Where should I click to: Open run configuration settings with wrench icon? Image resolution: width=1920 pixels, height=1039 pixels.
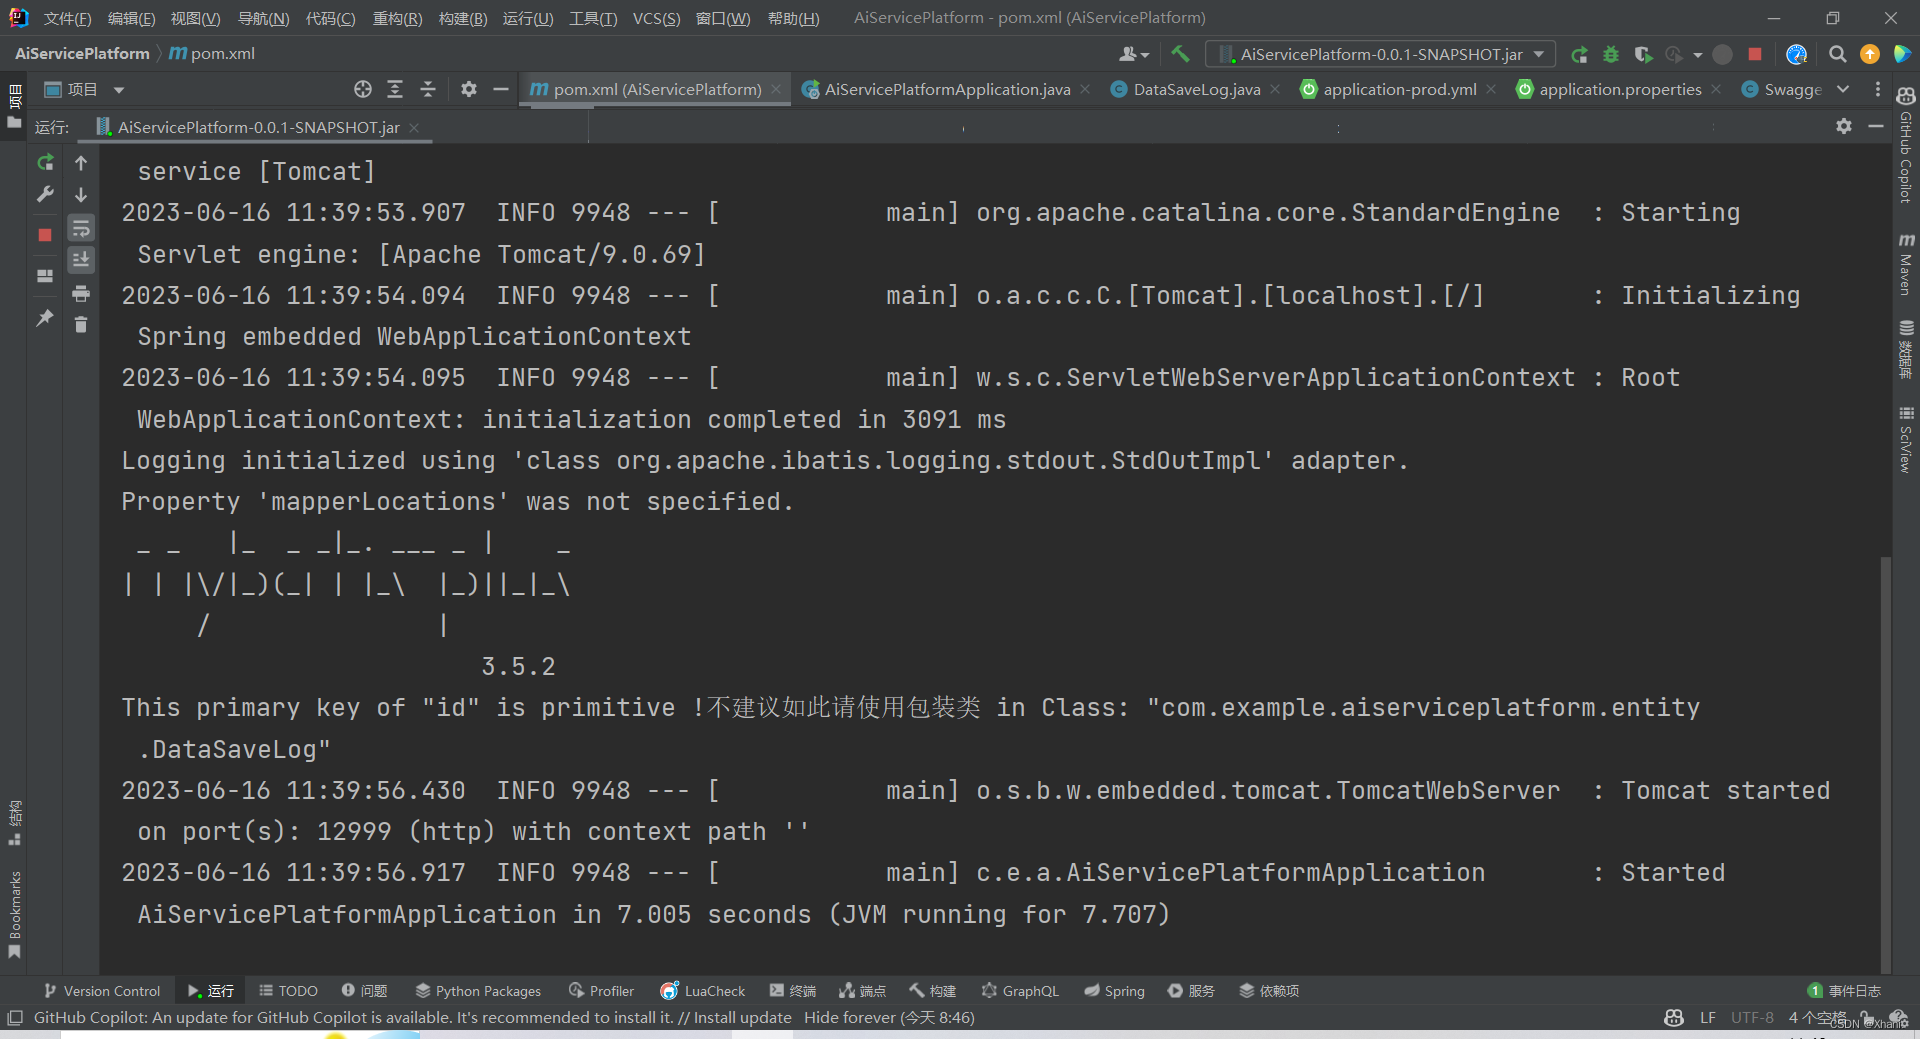click(45, 195)
